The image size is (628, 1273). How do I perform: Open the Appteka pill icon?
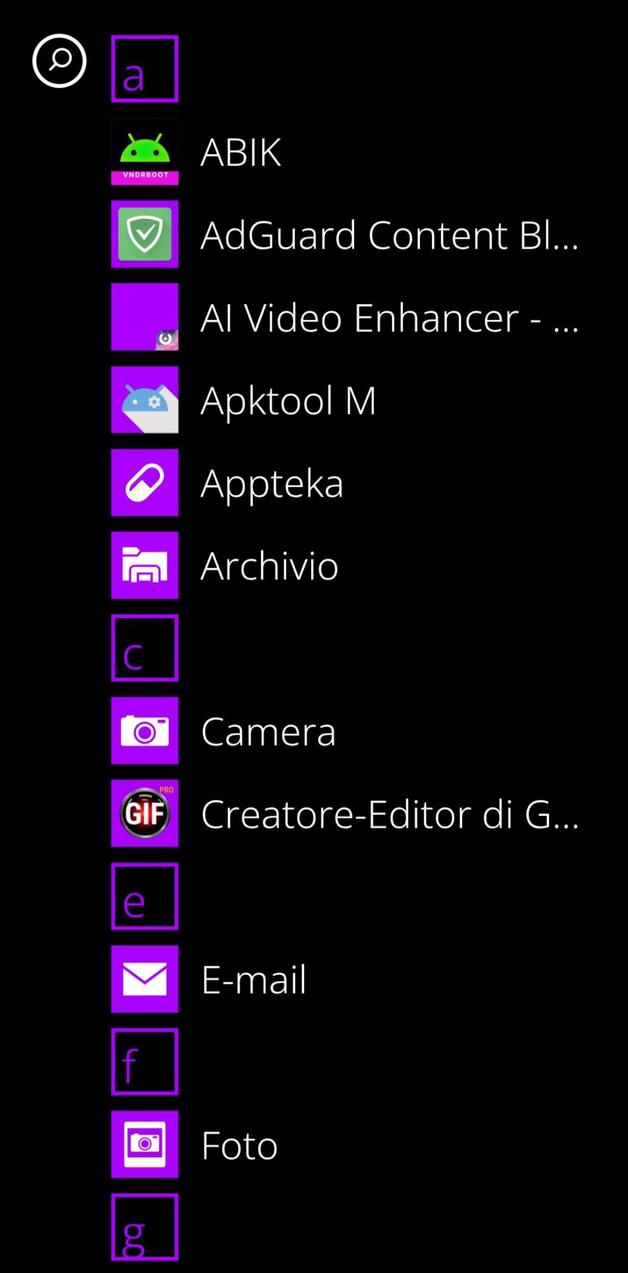pyautogui.click(x=144, y=482)
